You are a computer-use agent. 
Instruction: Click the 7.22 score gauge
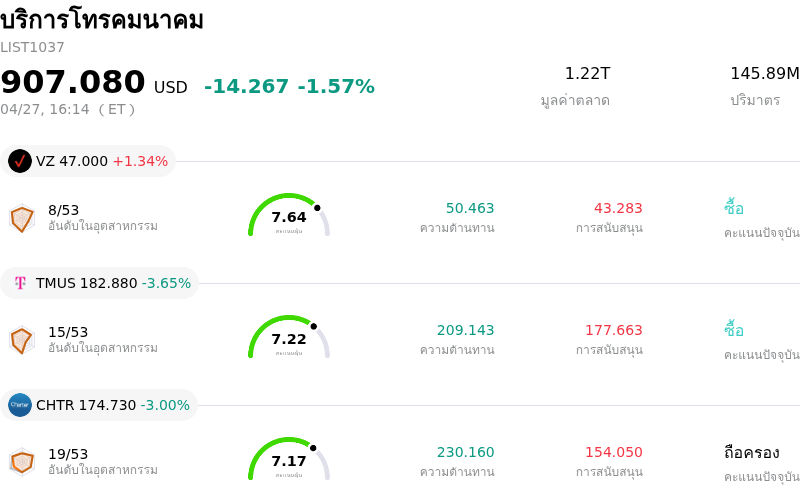coord(289,338)
